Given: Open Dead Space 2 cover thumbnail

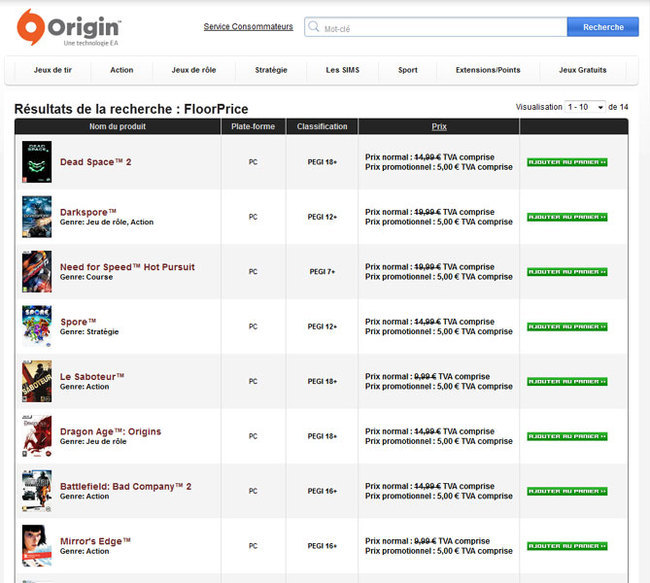Looking at the screenshot, I should pyautogui.click(x=37, y=162).
